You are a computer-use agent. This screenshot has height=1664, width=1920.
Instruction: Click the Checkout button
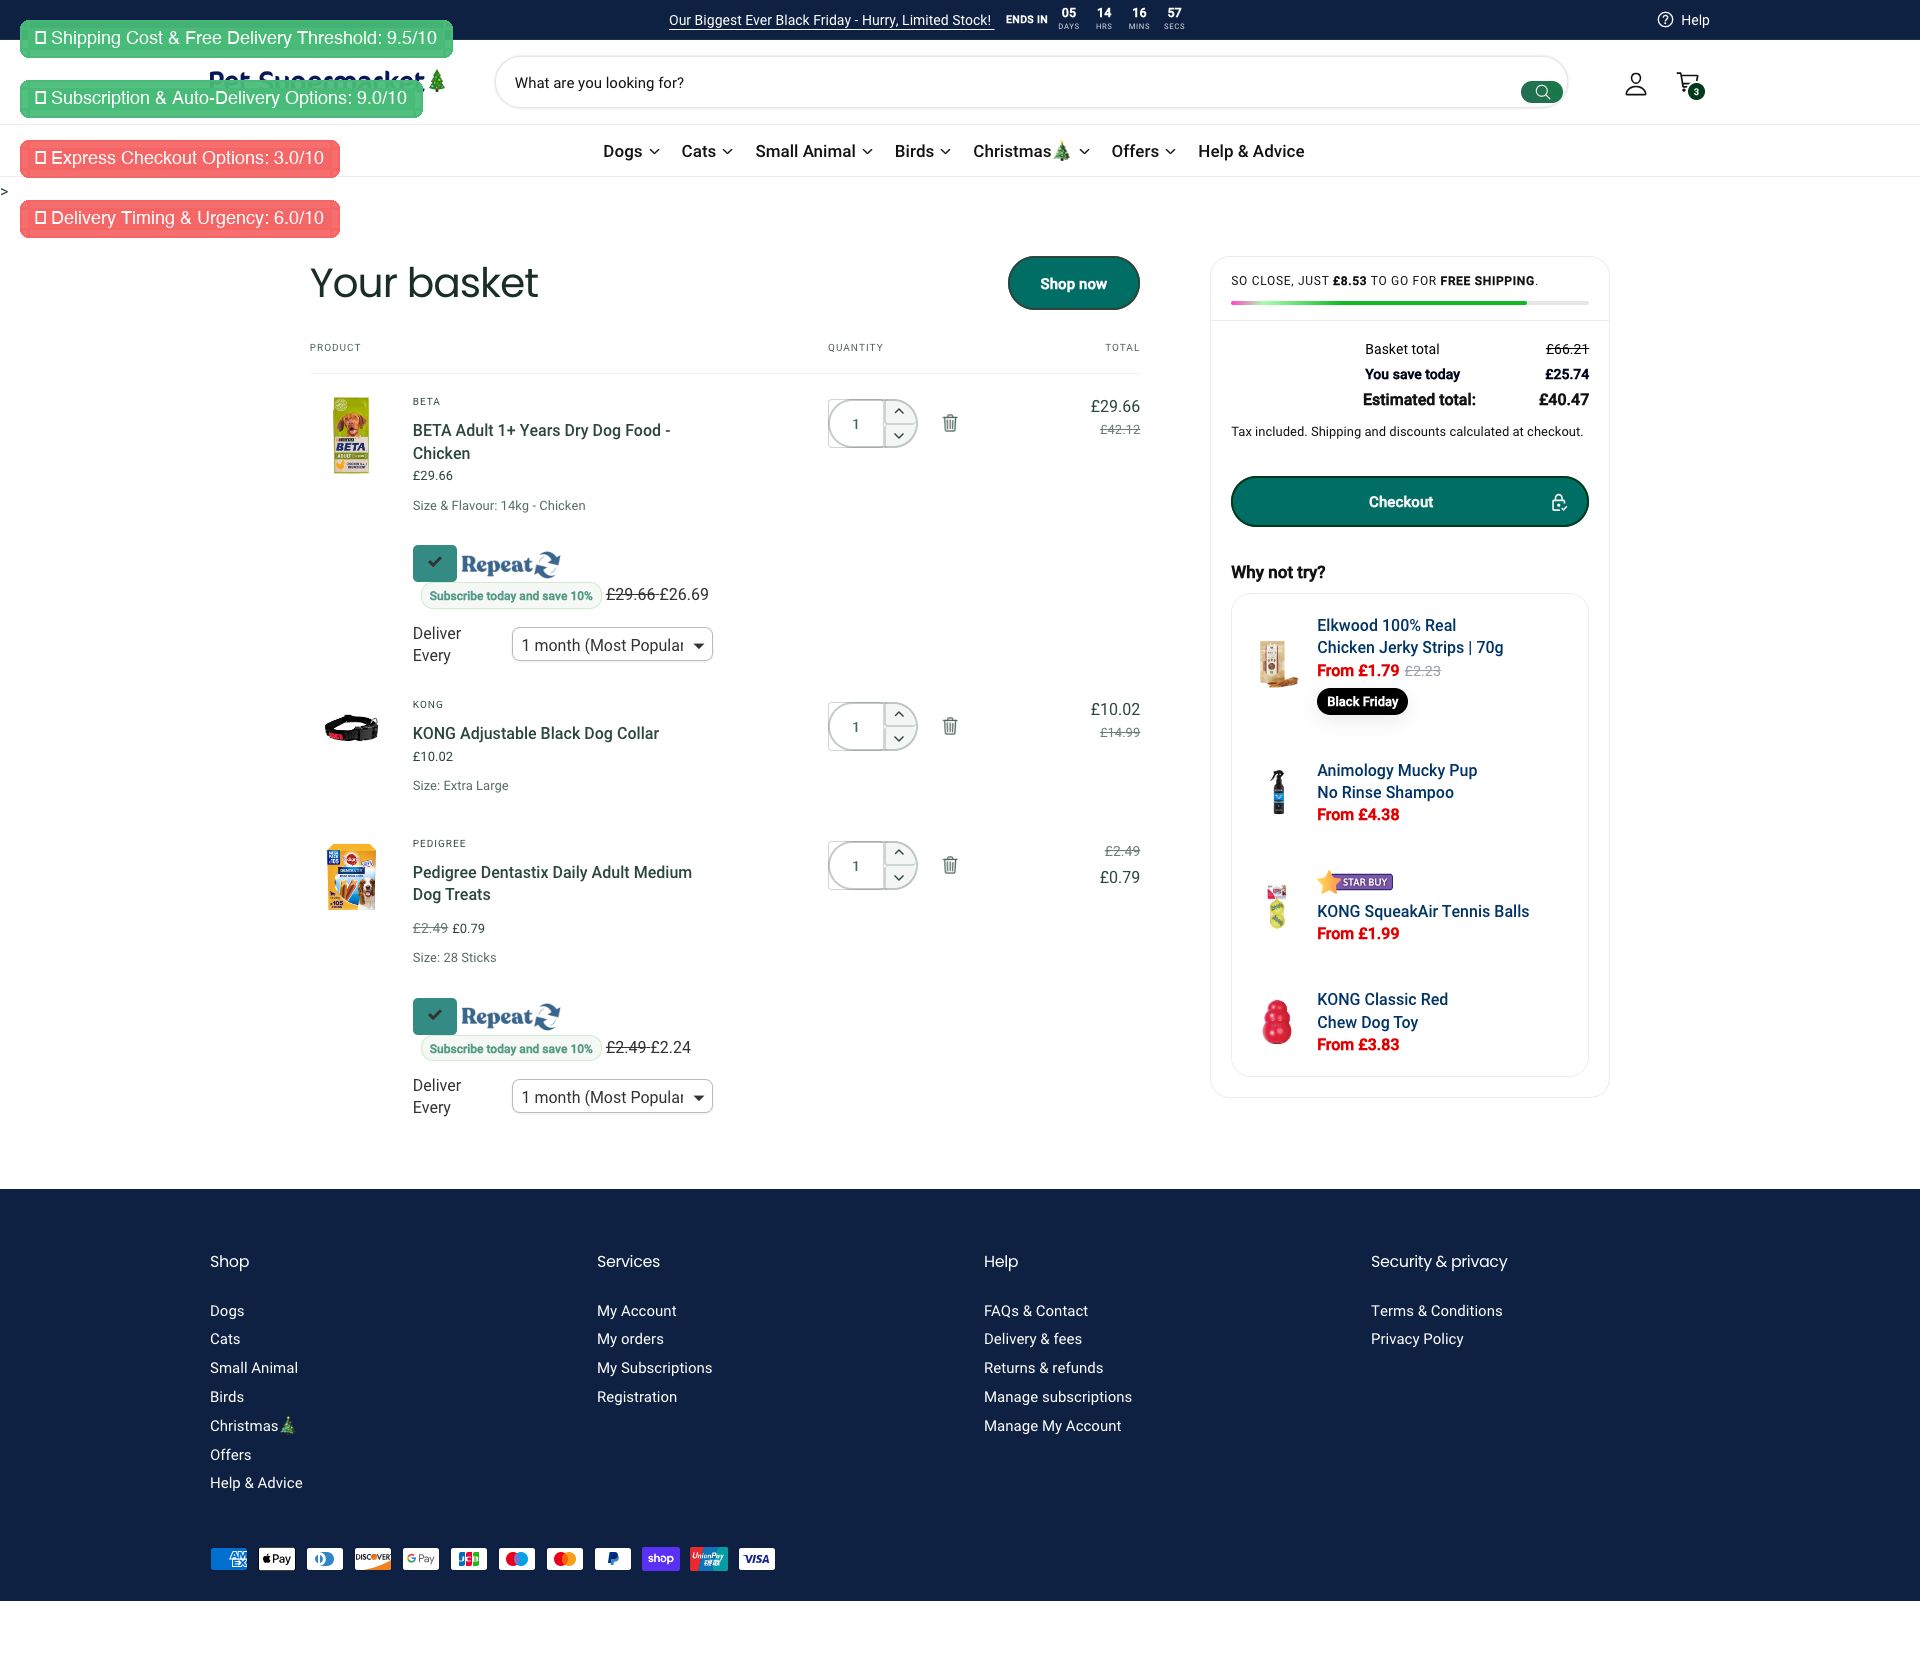click(x=1409, y=502)
